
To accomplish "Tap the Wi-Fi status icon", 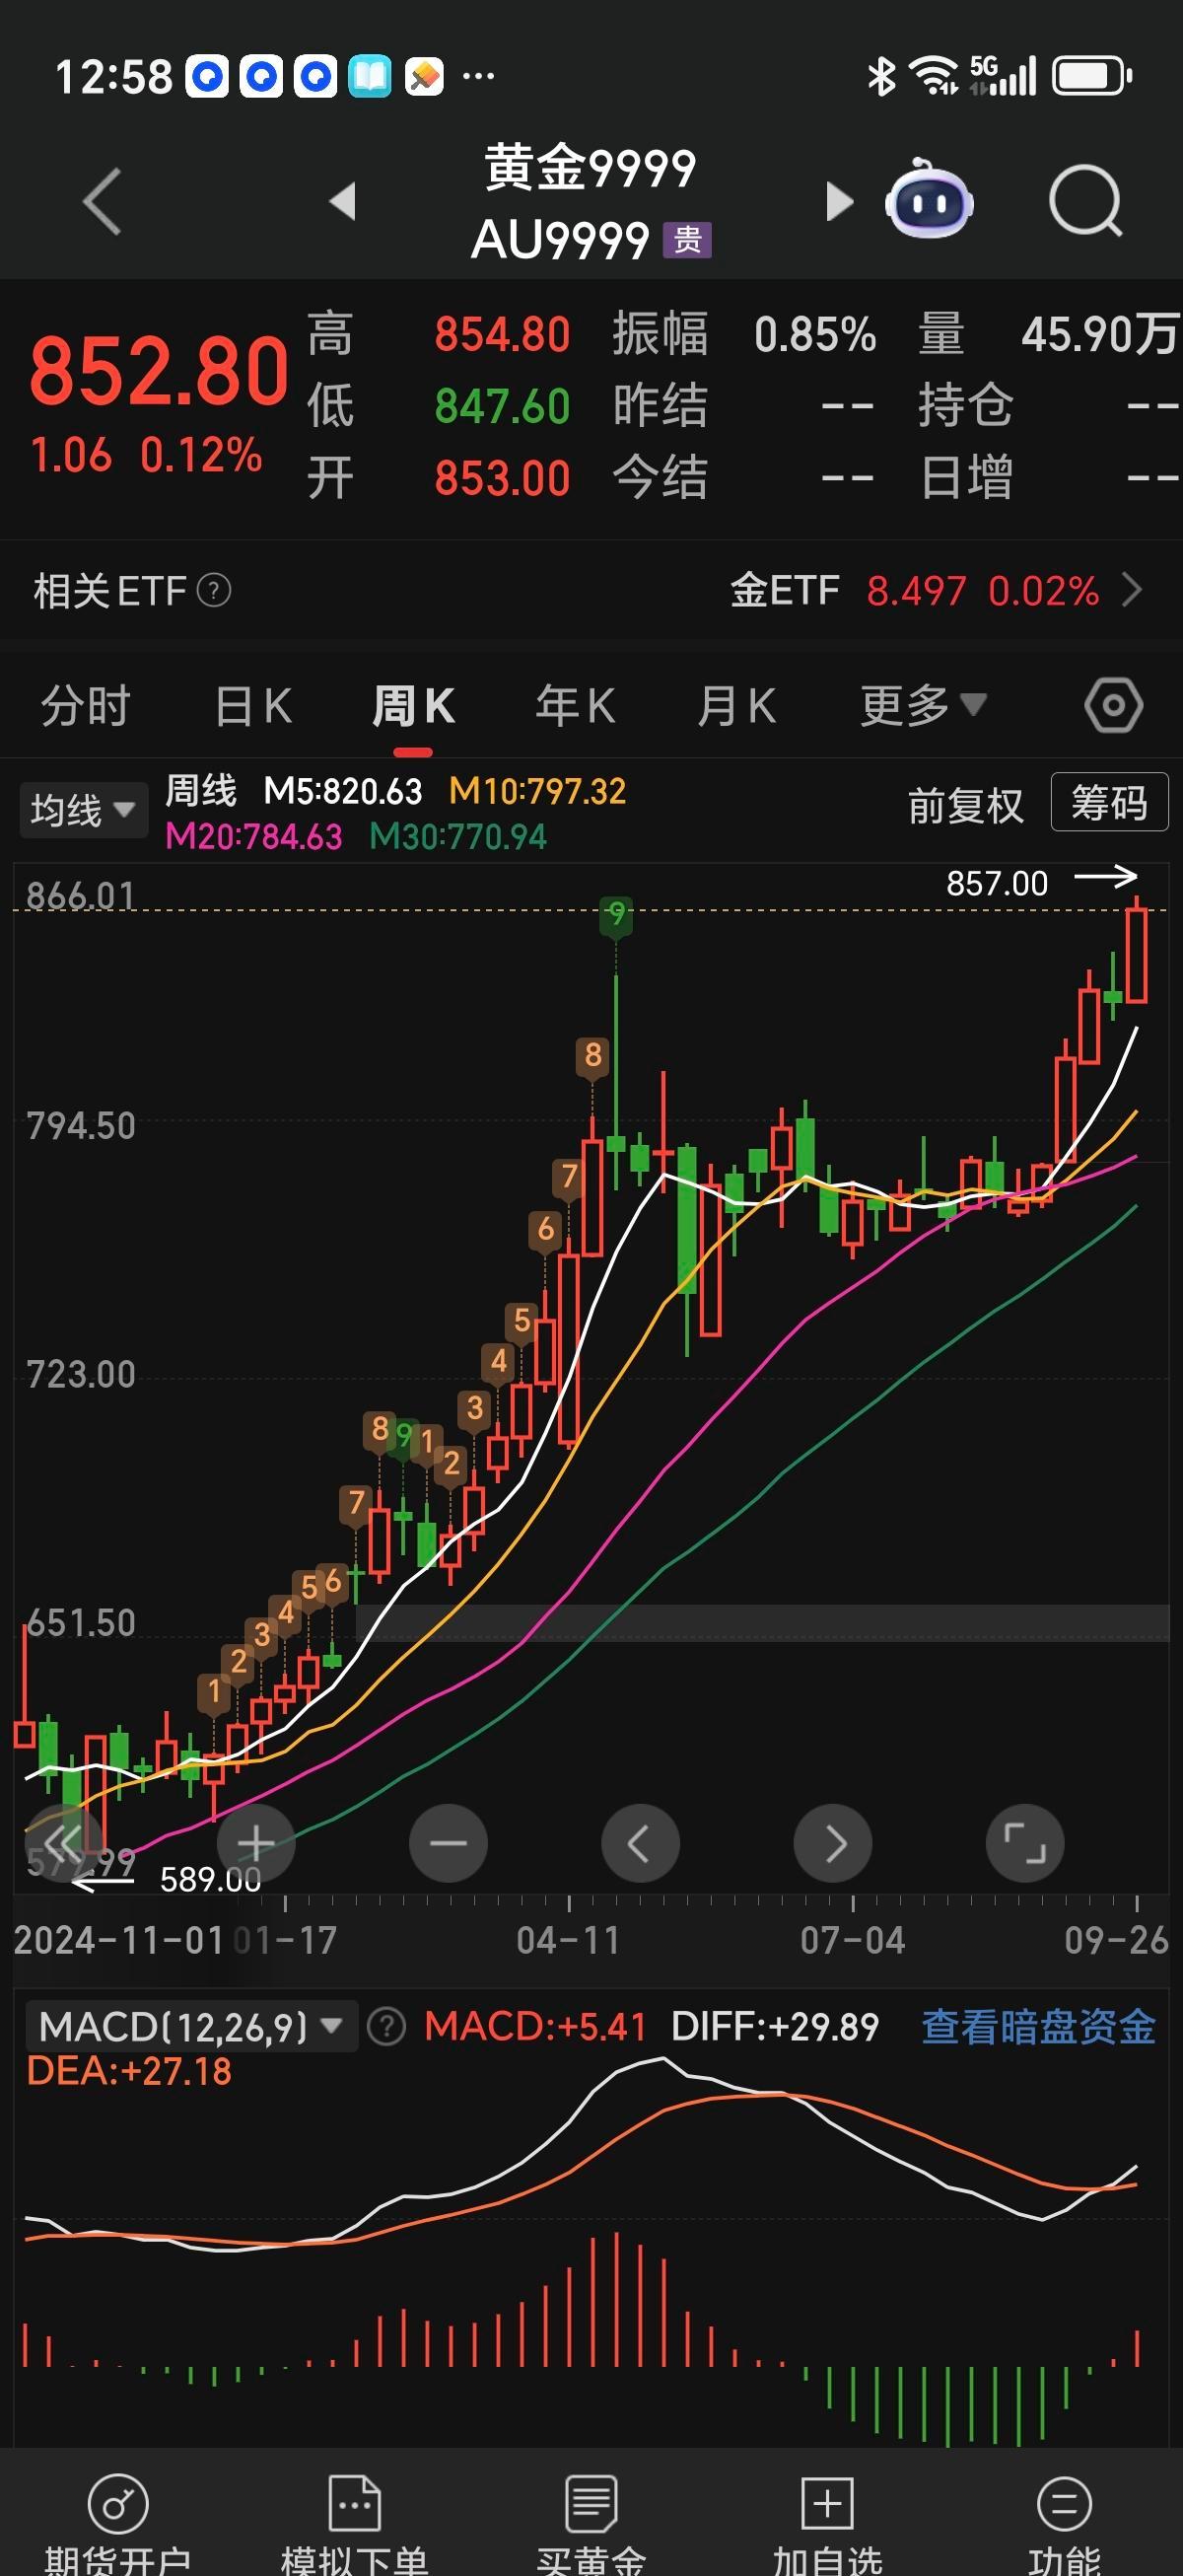I will coord(932,76).
